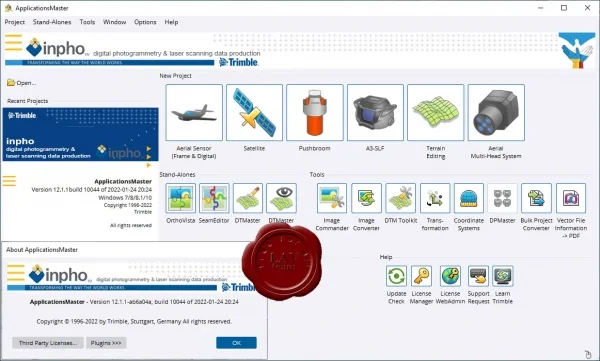
Task: Open Vector File Information to PDF tool
Action: (x=571, y=198)
